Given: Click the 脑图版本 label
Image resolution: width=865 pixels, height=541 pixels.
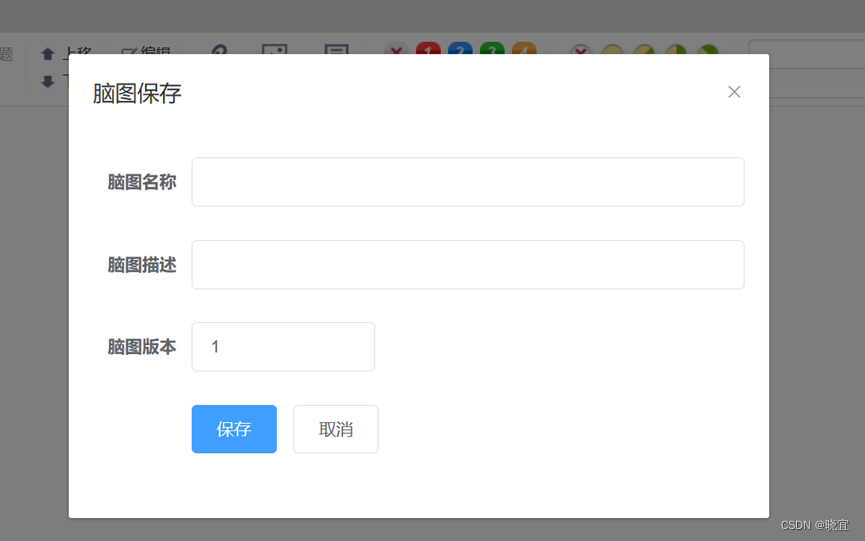Looking at the screenshot, I should (x=142, y=347).
